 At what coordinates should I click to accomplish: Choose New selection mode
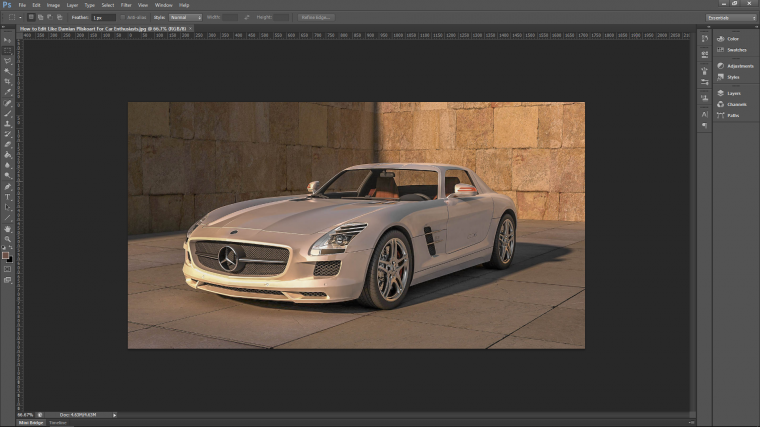pos(31,17)
